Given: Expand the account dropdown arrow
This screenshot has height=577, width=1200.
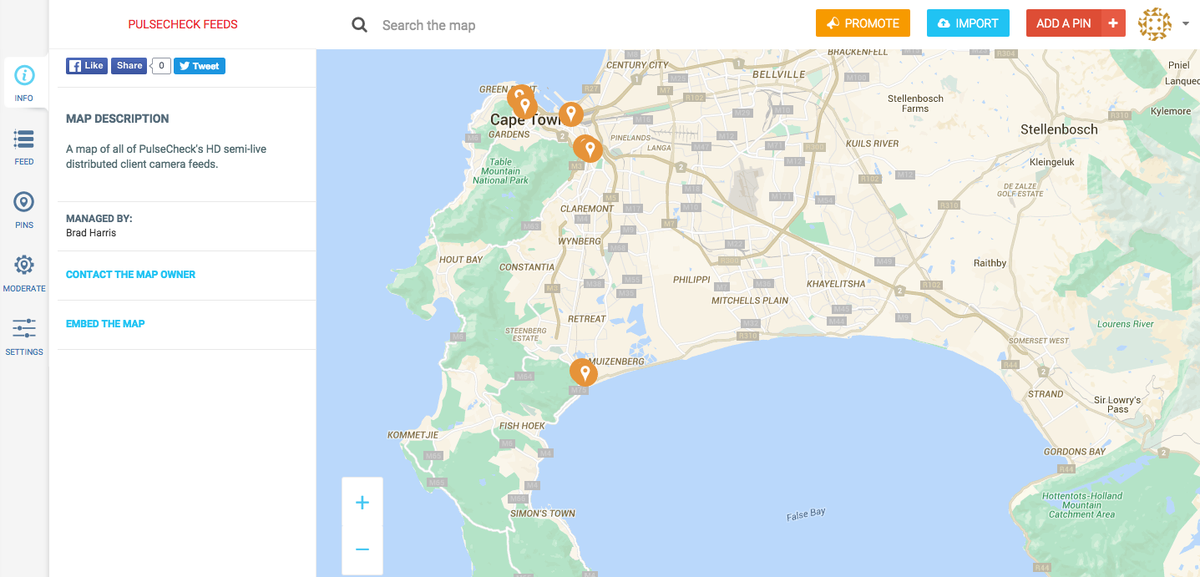Looking at the screenshot, I should [1185, 25].
